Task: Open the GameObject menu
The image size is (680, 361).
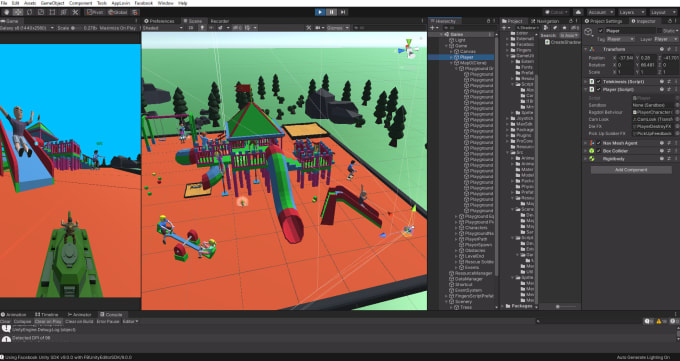Action: coord(52,3)
